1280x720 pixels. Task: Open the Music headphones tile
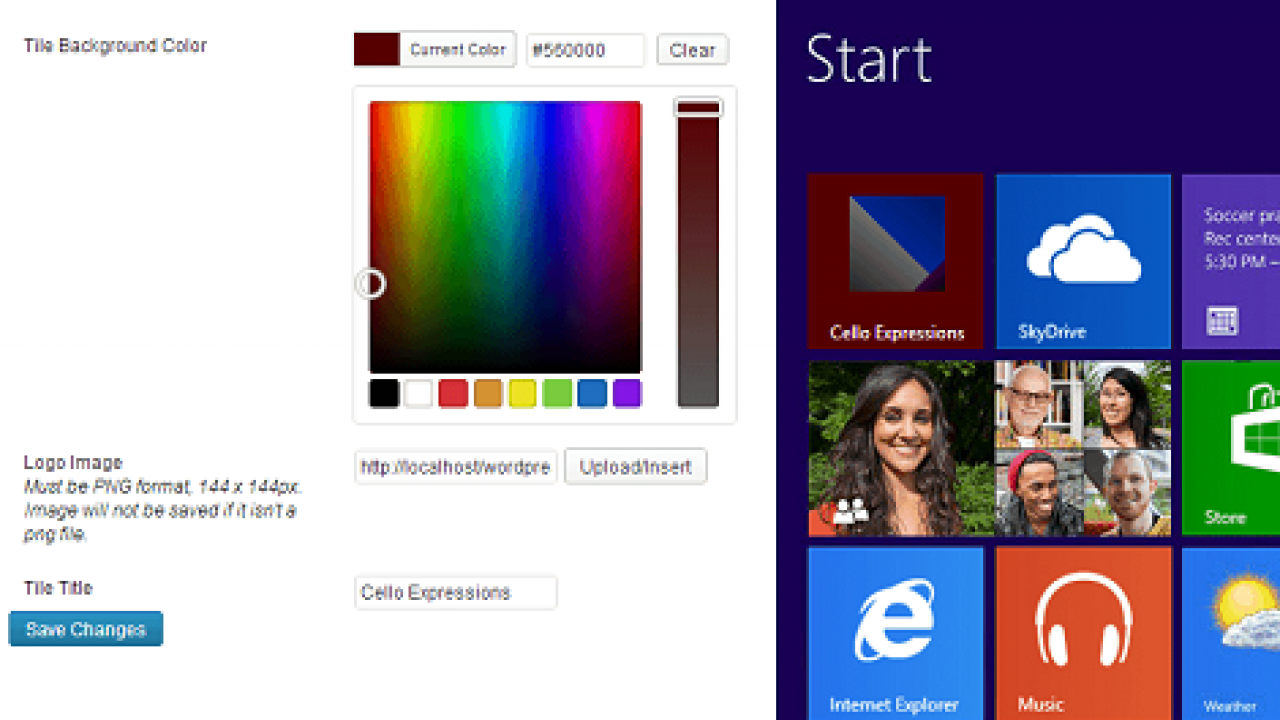point(1083,633)
